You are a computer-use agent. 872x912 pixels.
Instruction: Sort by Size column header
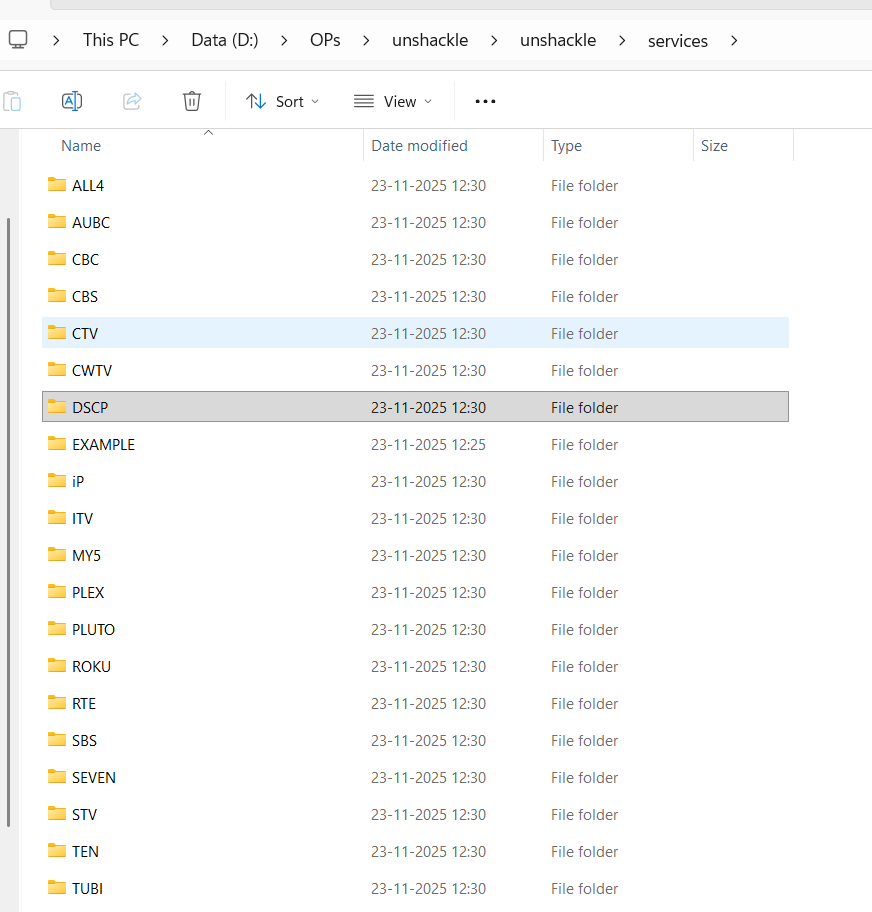714,145
